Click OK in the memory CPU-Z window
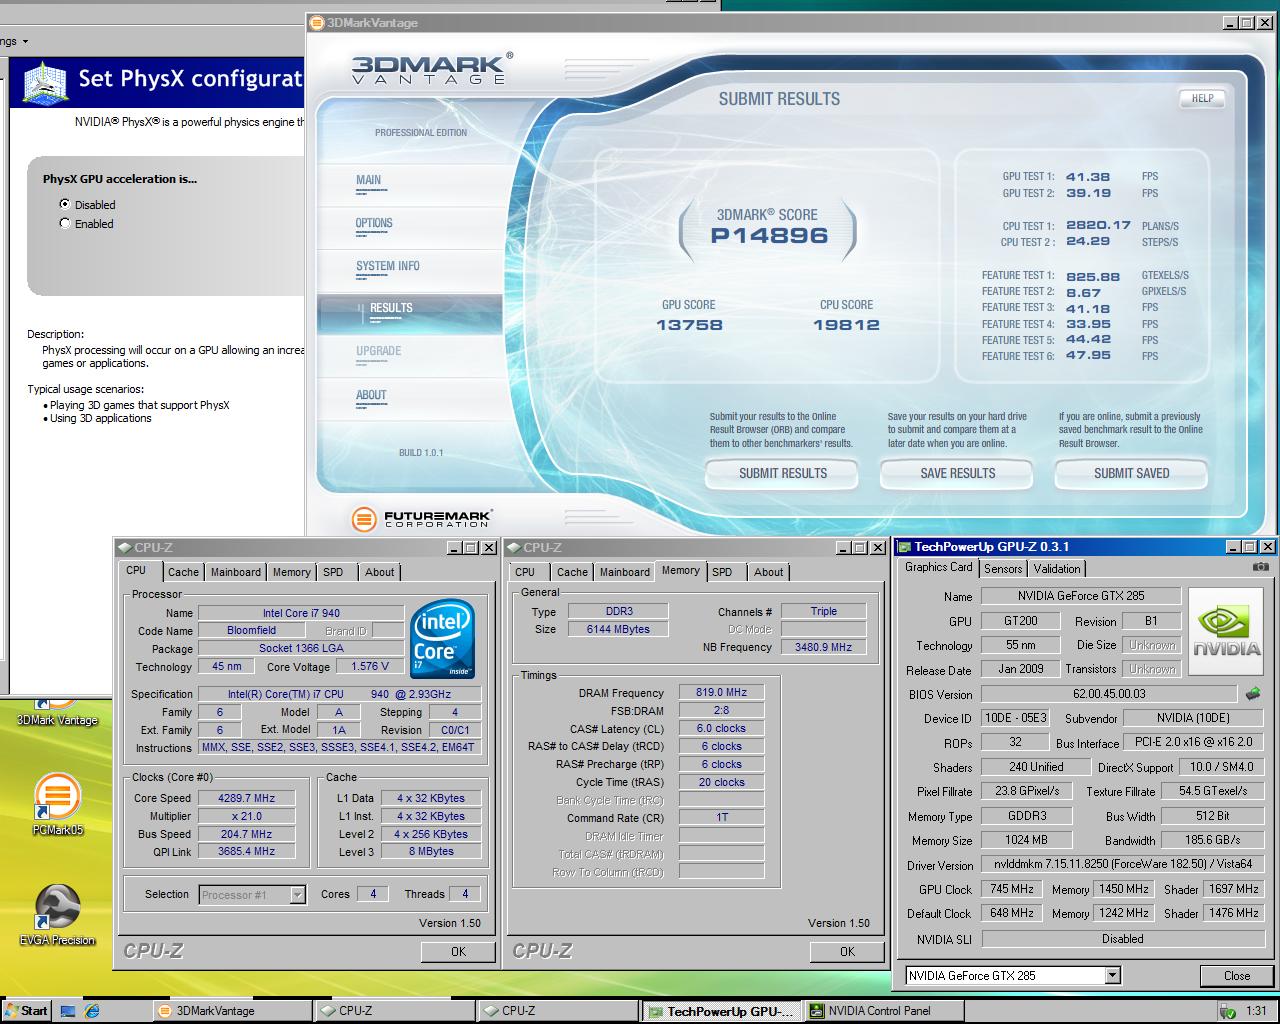 (847, 951)
